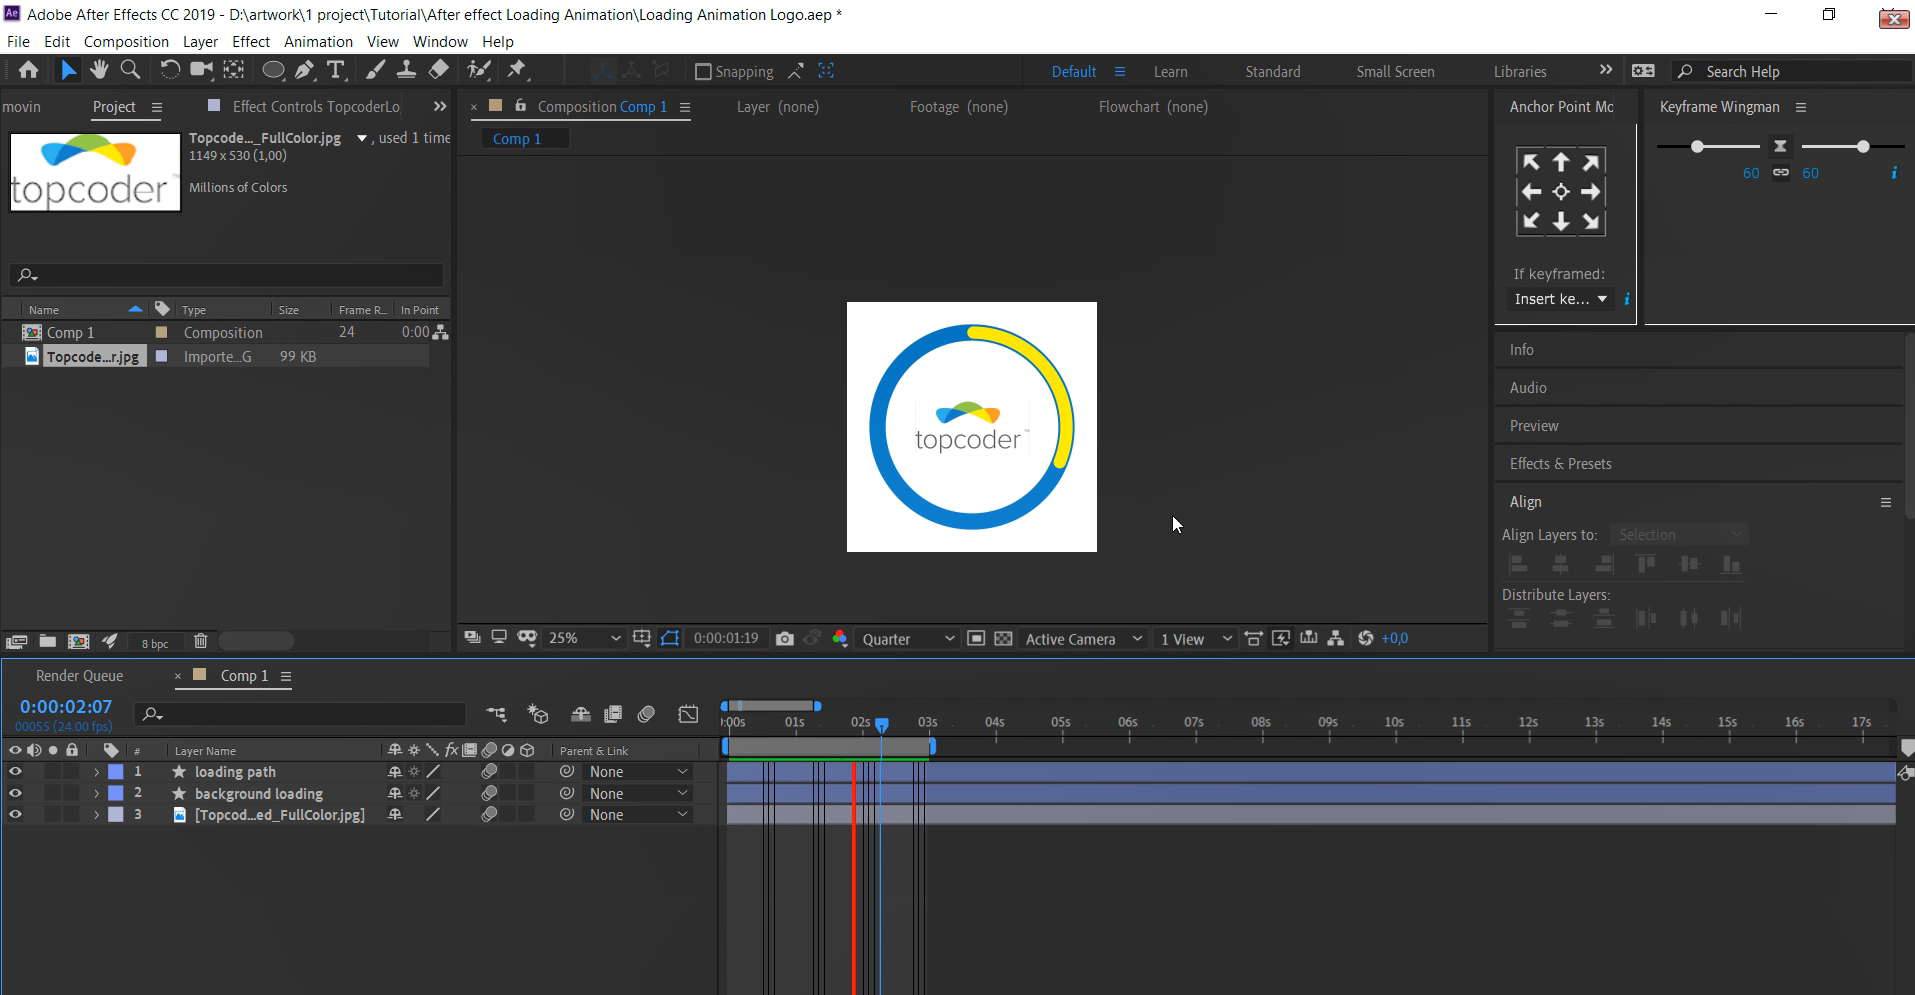Select the Brush tool
Viewport: 1915px width, 995px height.
click(375, 70)
